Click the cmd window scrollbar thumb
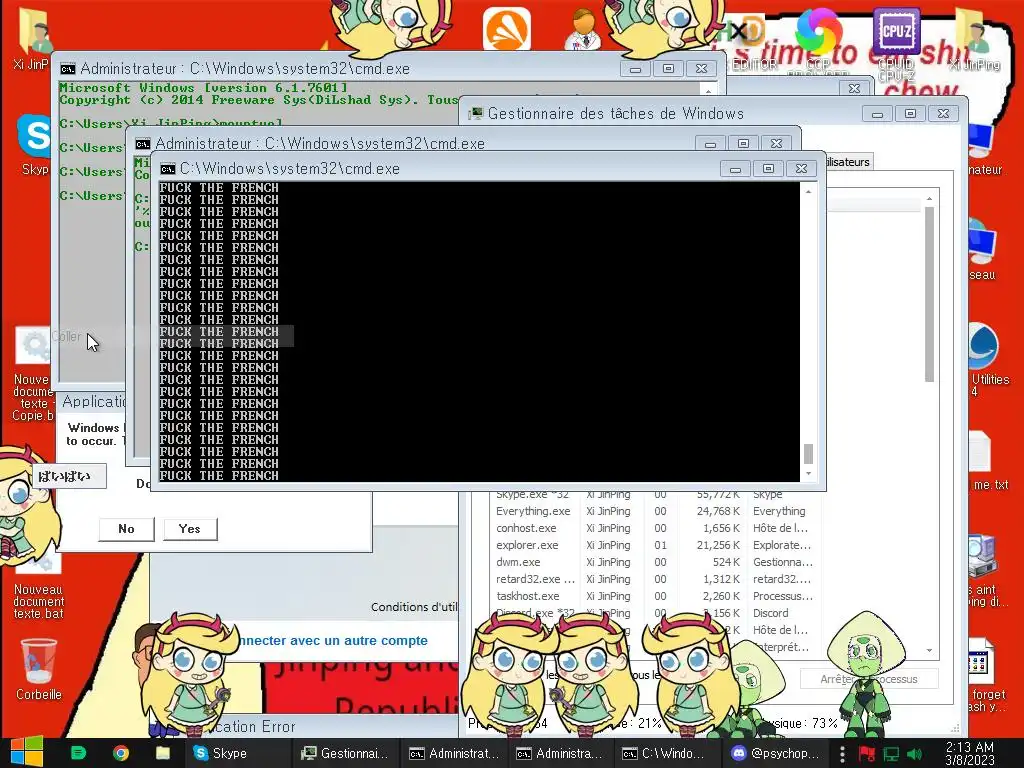This screenshot has height=768, width=1024. pos(808,453)
